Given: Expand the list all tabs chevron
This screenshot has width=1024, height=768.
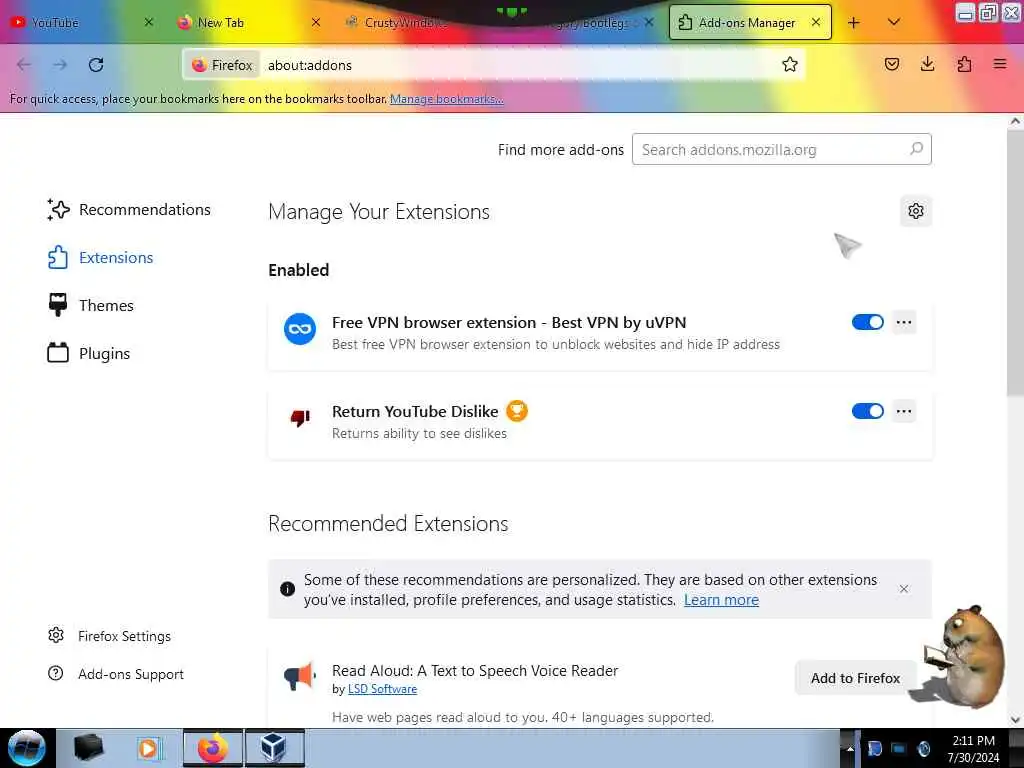Looking at the screenshot, I should tap(894, 22).
